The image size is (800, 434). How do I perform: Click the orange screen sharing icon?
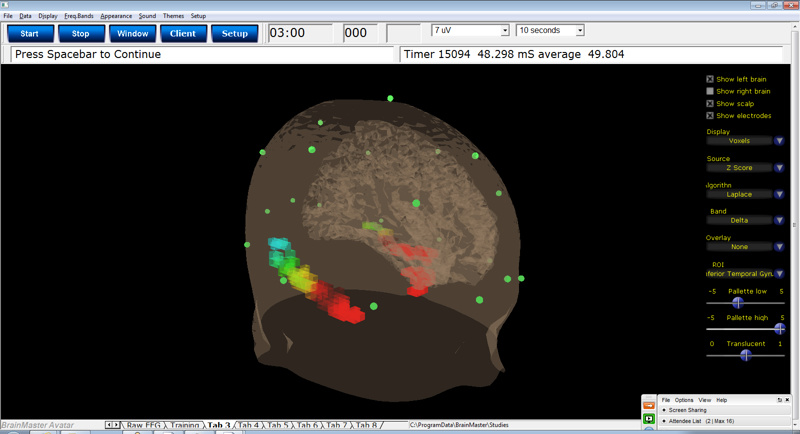(x=648, y=405)
